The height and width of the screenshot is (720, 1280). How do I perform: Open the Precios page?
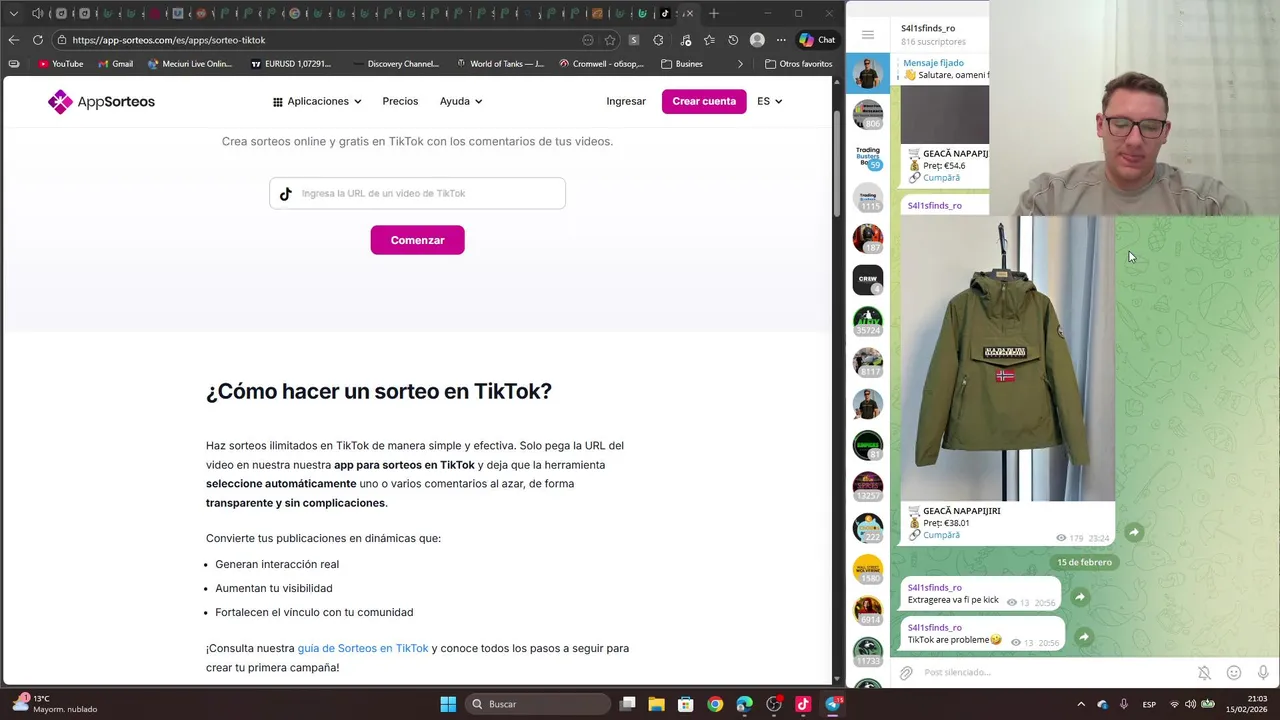(x=400, y=101)
